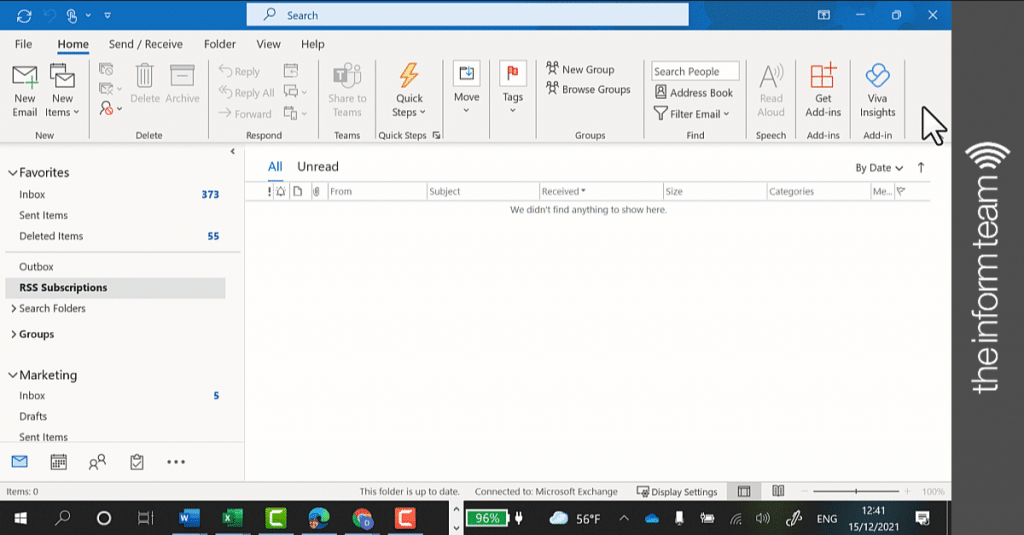The height and width of the screenshot is (535, 1024).
Task: Open the Junk block-sender dropdown
Action: 110,108
